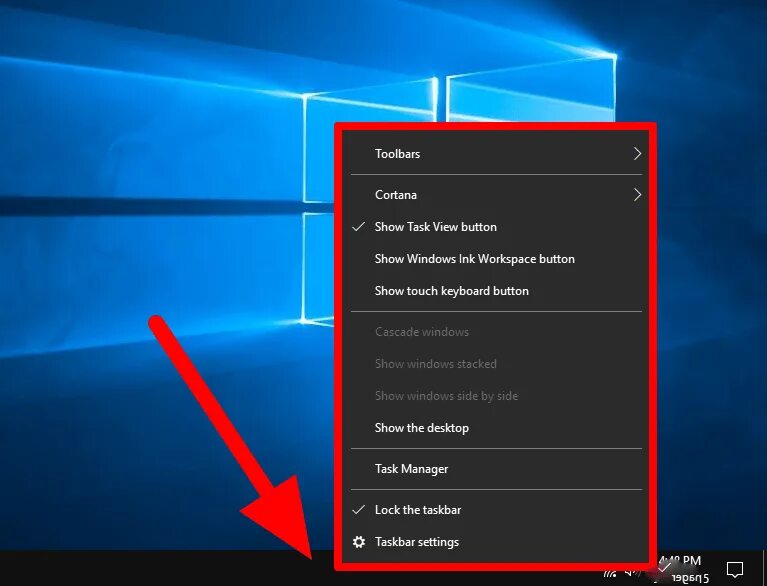Open the Action Center notification icon
The height and width of the screenshot is (586, 767).
735,569
